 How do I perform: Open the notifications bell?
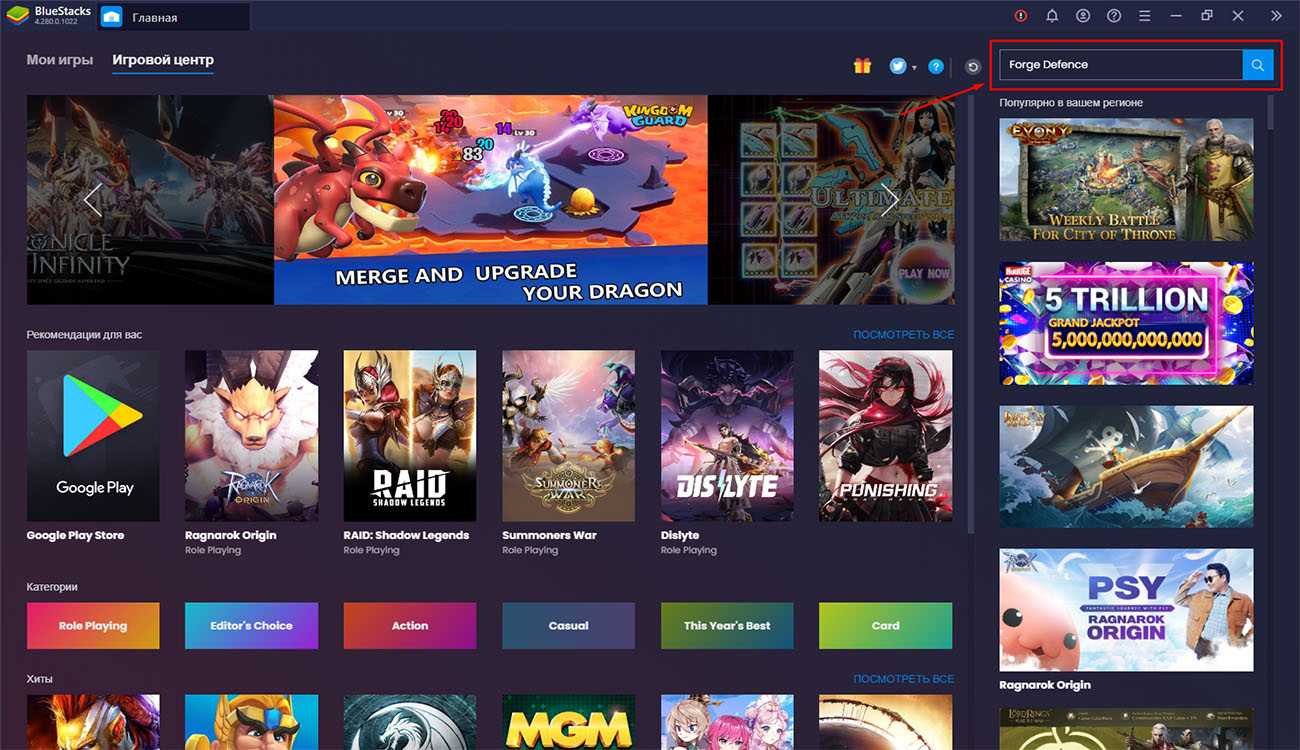click(x=1052, y=16)
